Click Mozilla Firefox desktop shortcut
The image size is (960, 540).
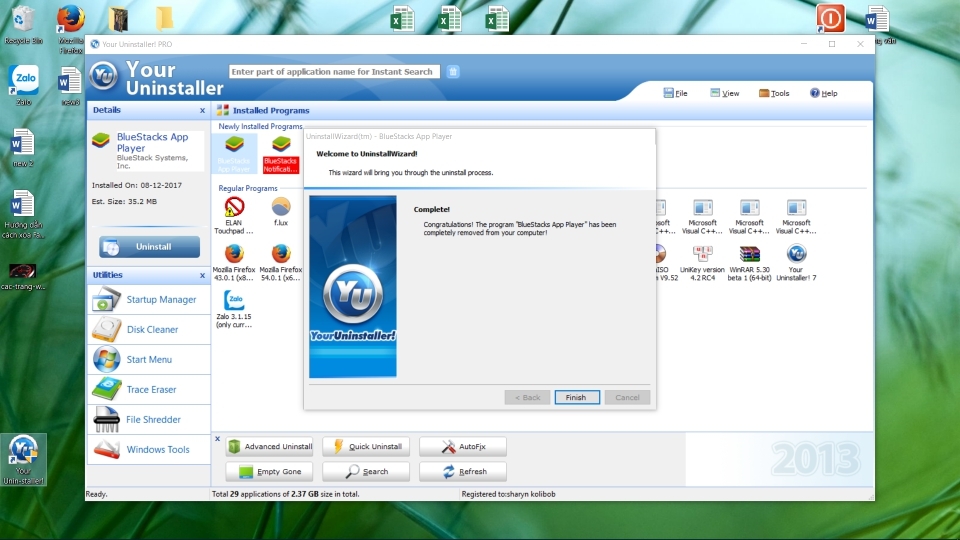tap(70, 28)
